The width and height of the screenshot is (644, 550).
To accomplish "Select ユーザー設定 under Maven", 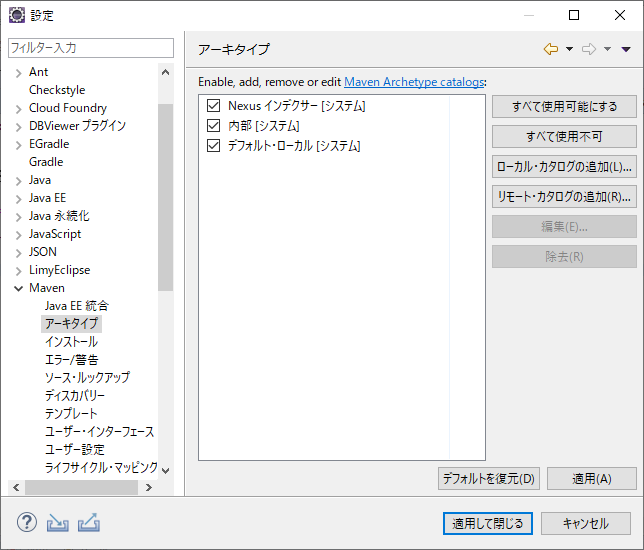I will pyautogui.click(x=75, y=449).
